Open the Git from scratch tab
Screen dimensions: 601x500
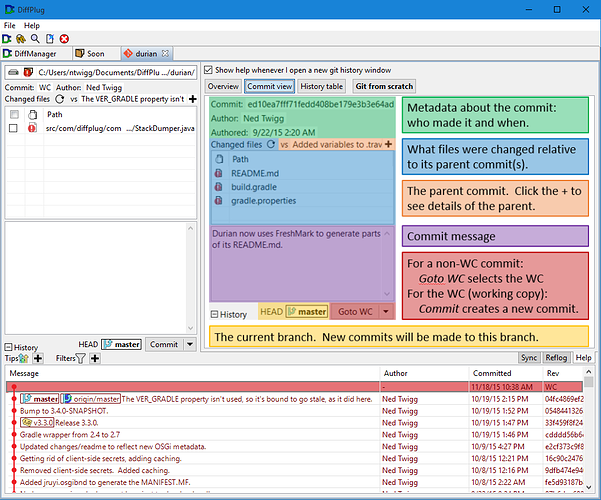384,86
